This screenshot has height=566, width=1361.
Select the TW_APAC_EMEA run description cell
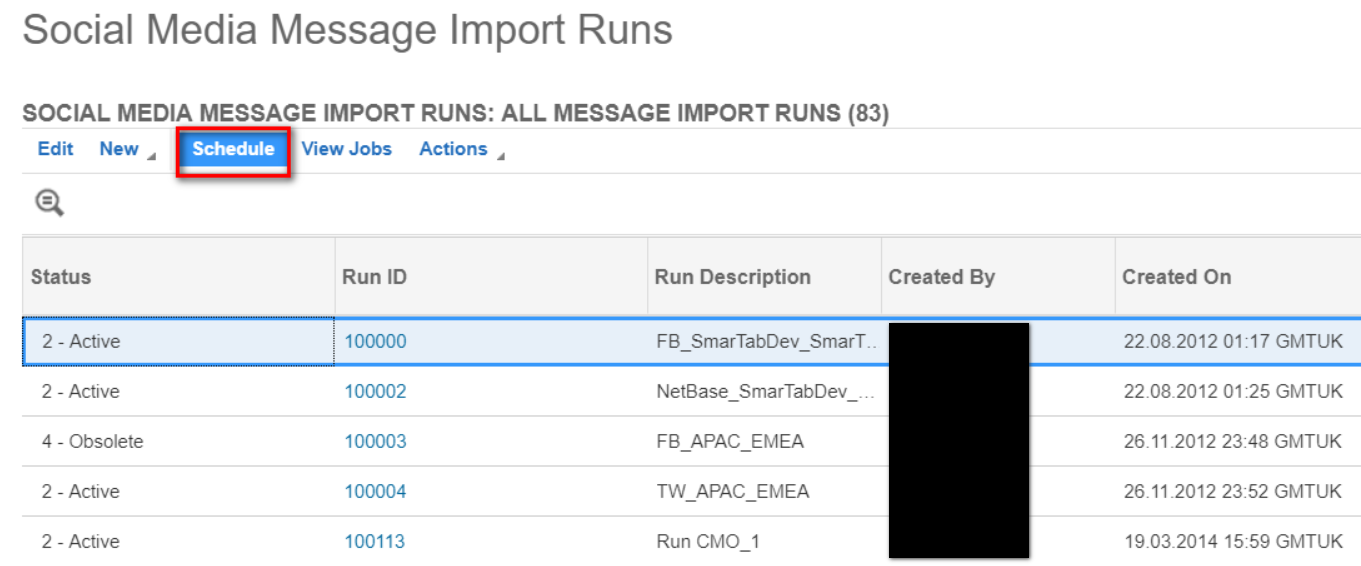(732, 491)
